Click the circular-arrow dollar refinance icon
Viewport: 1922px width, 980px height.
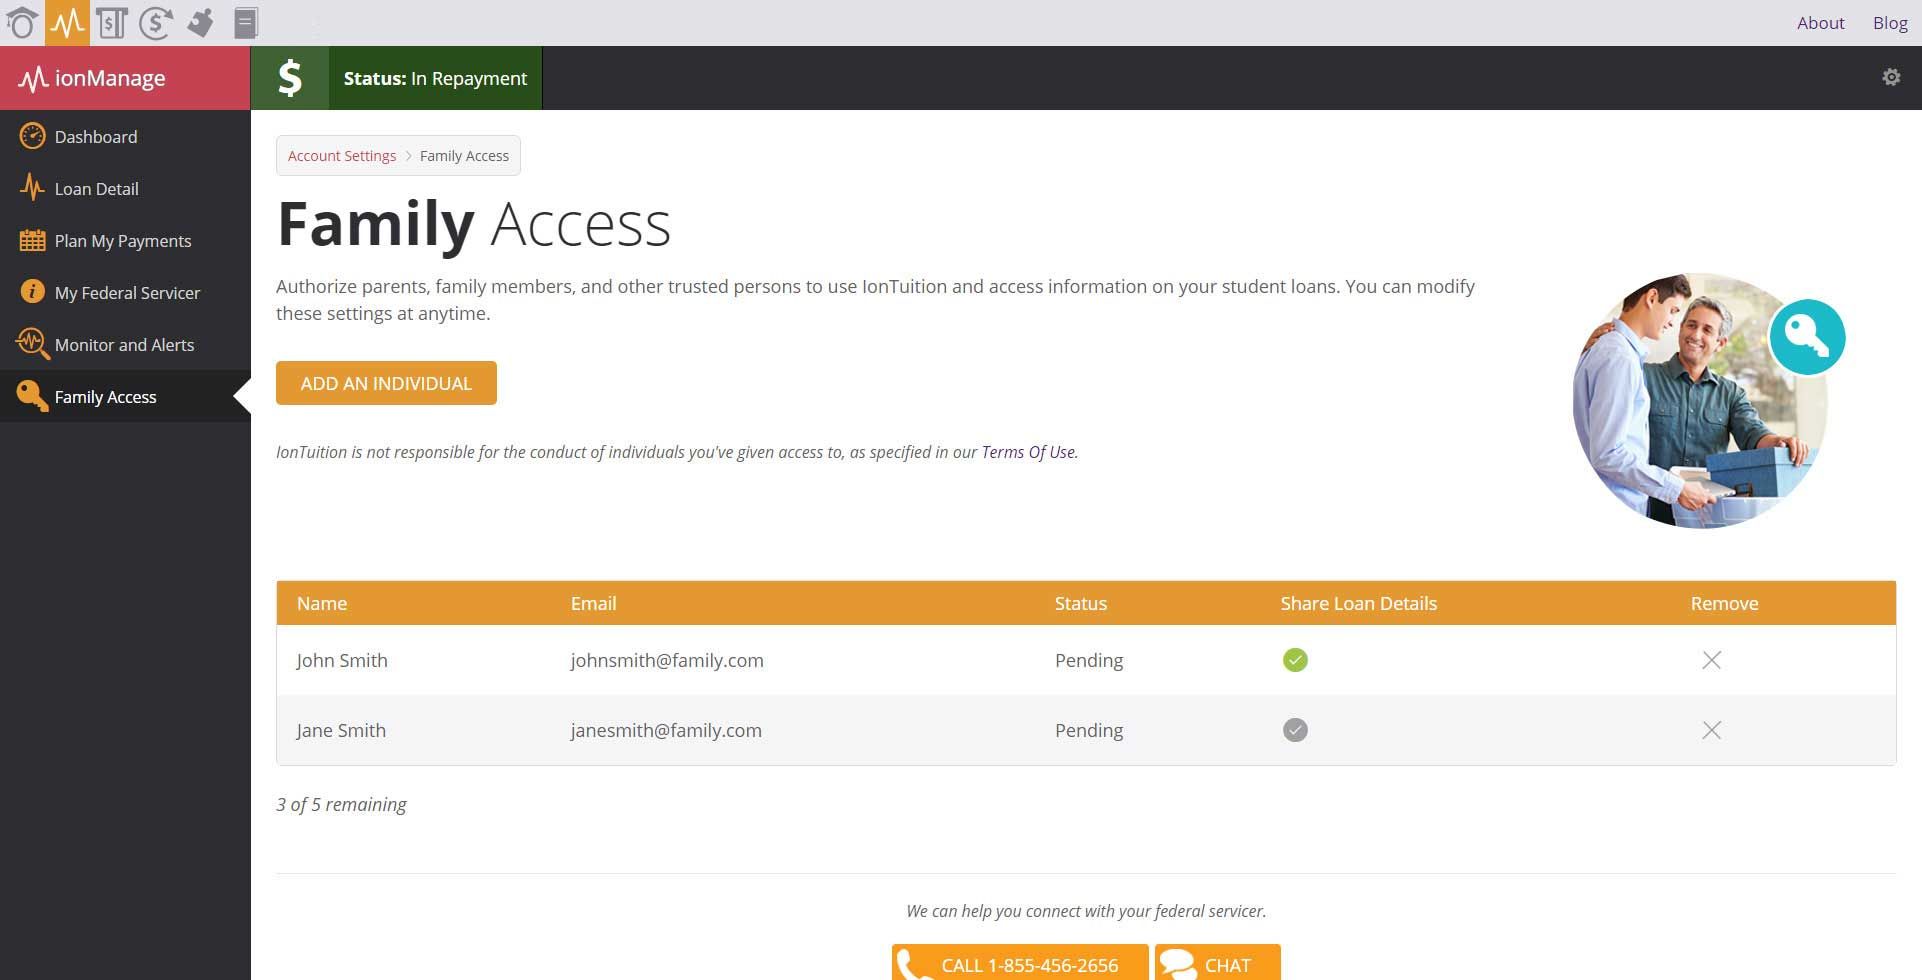coord(156,22)
